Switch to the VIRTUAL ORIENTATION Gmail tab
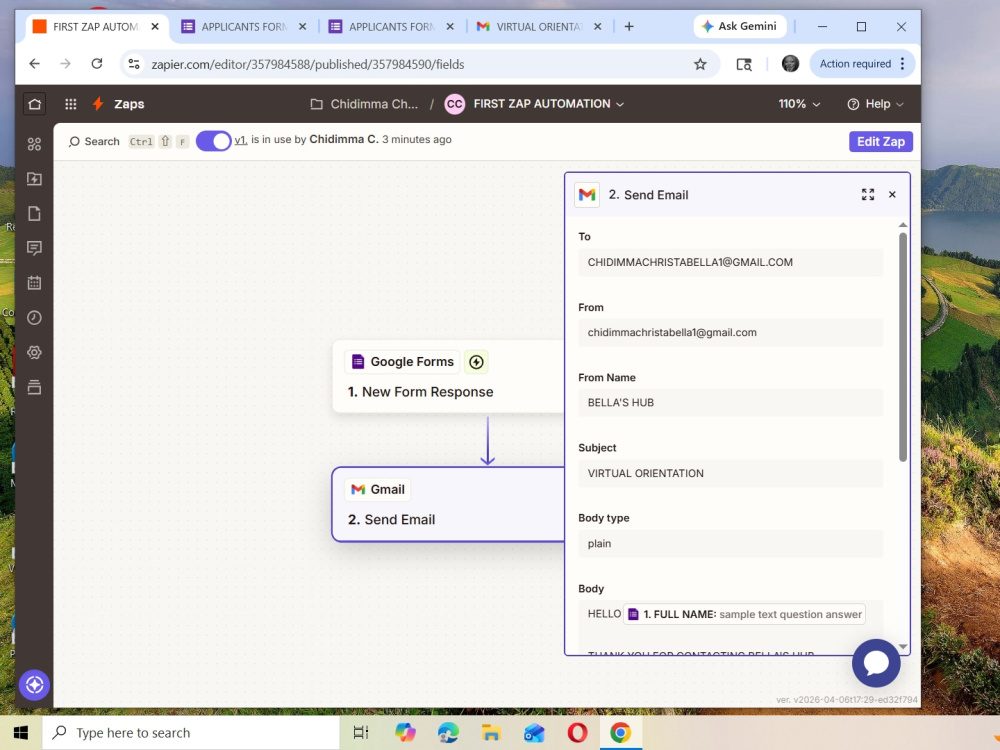Viewport: 1000px width, 750px height. click(538, 27)
